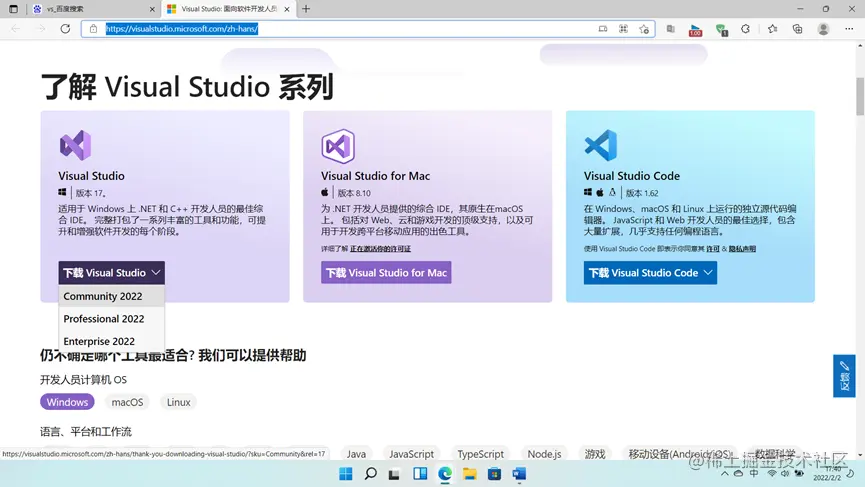Screen dimensions: 865x487
Task: Click the input method 中 indicator
Action: tap(754, 474)
